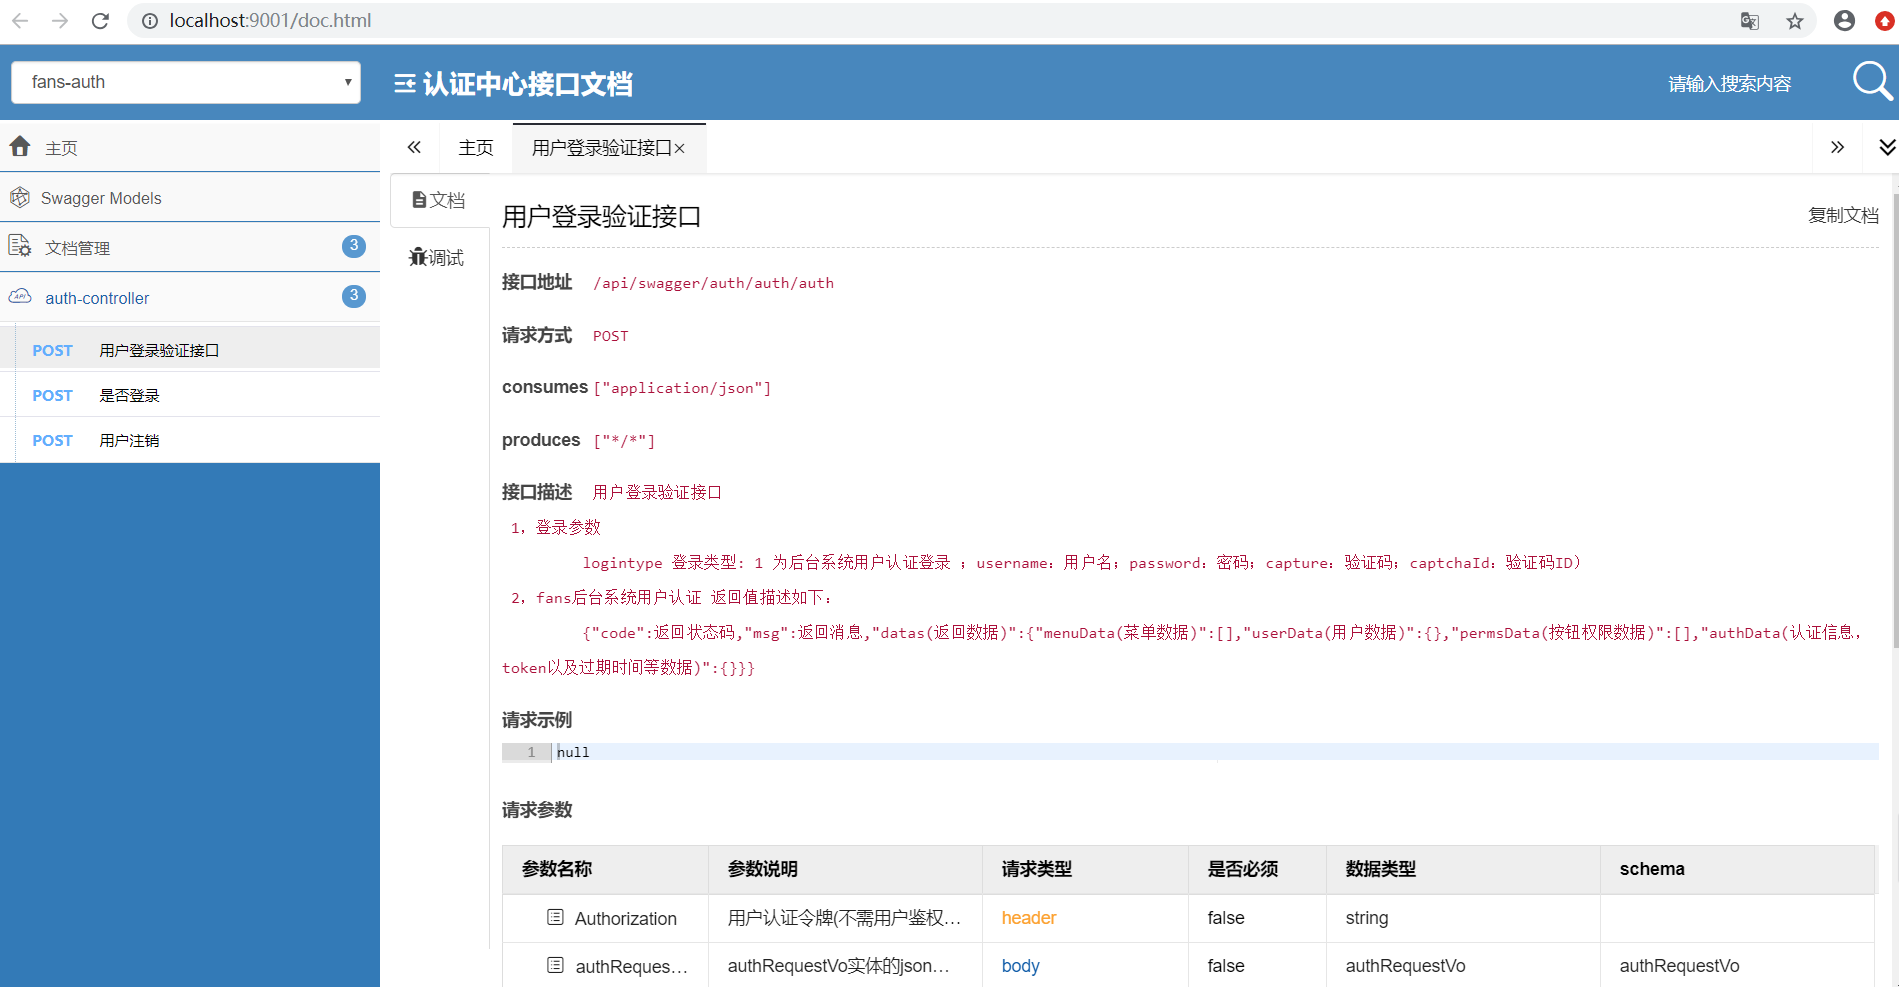Viewport: 1899px width, 987px height.
Task: Click the null request example line
Action: pos(1190,752)
